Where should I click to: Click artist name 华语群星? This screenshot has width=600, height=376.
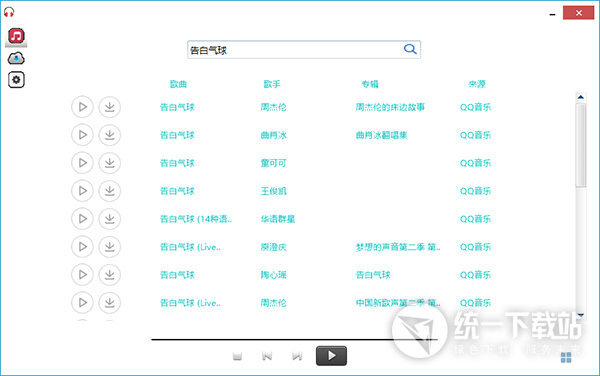(277, 219)
